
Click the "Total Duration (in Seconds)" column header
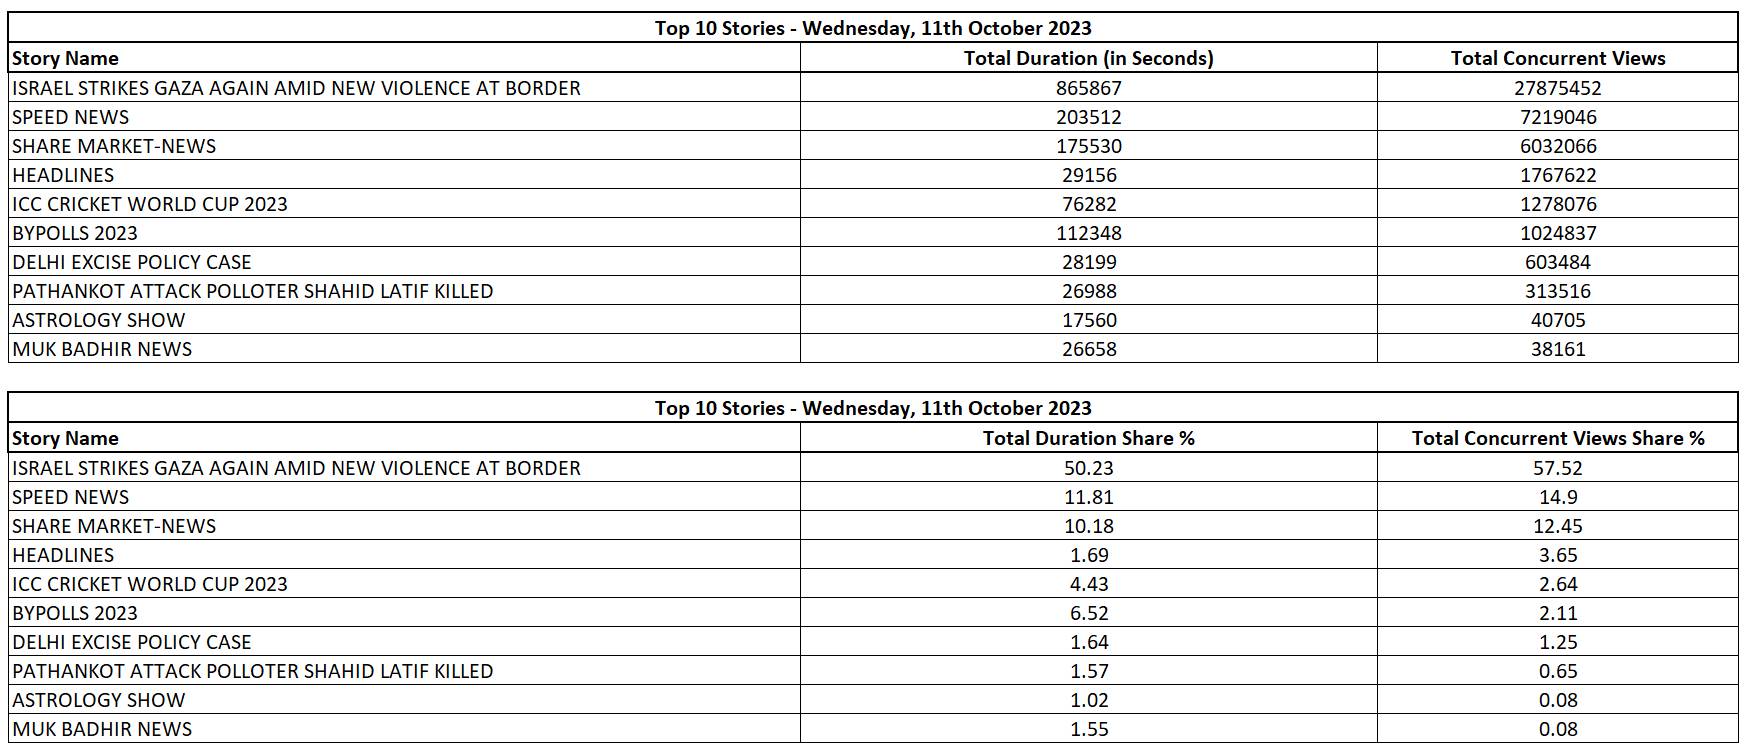pos(1088,58)
